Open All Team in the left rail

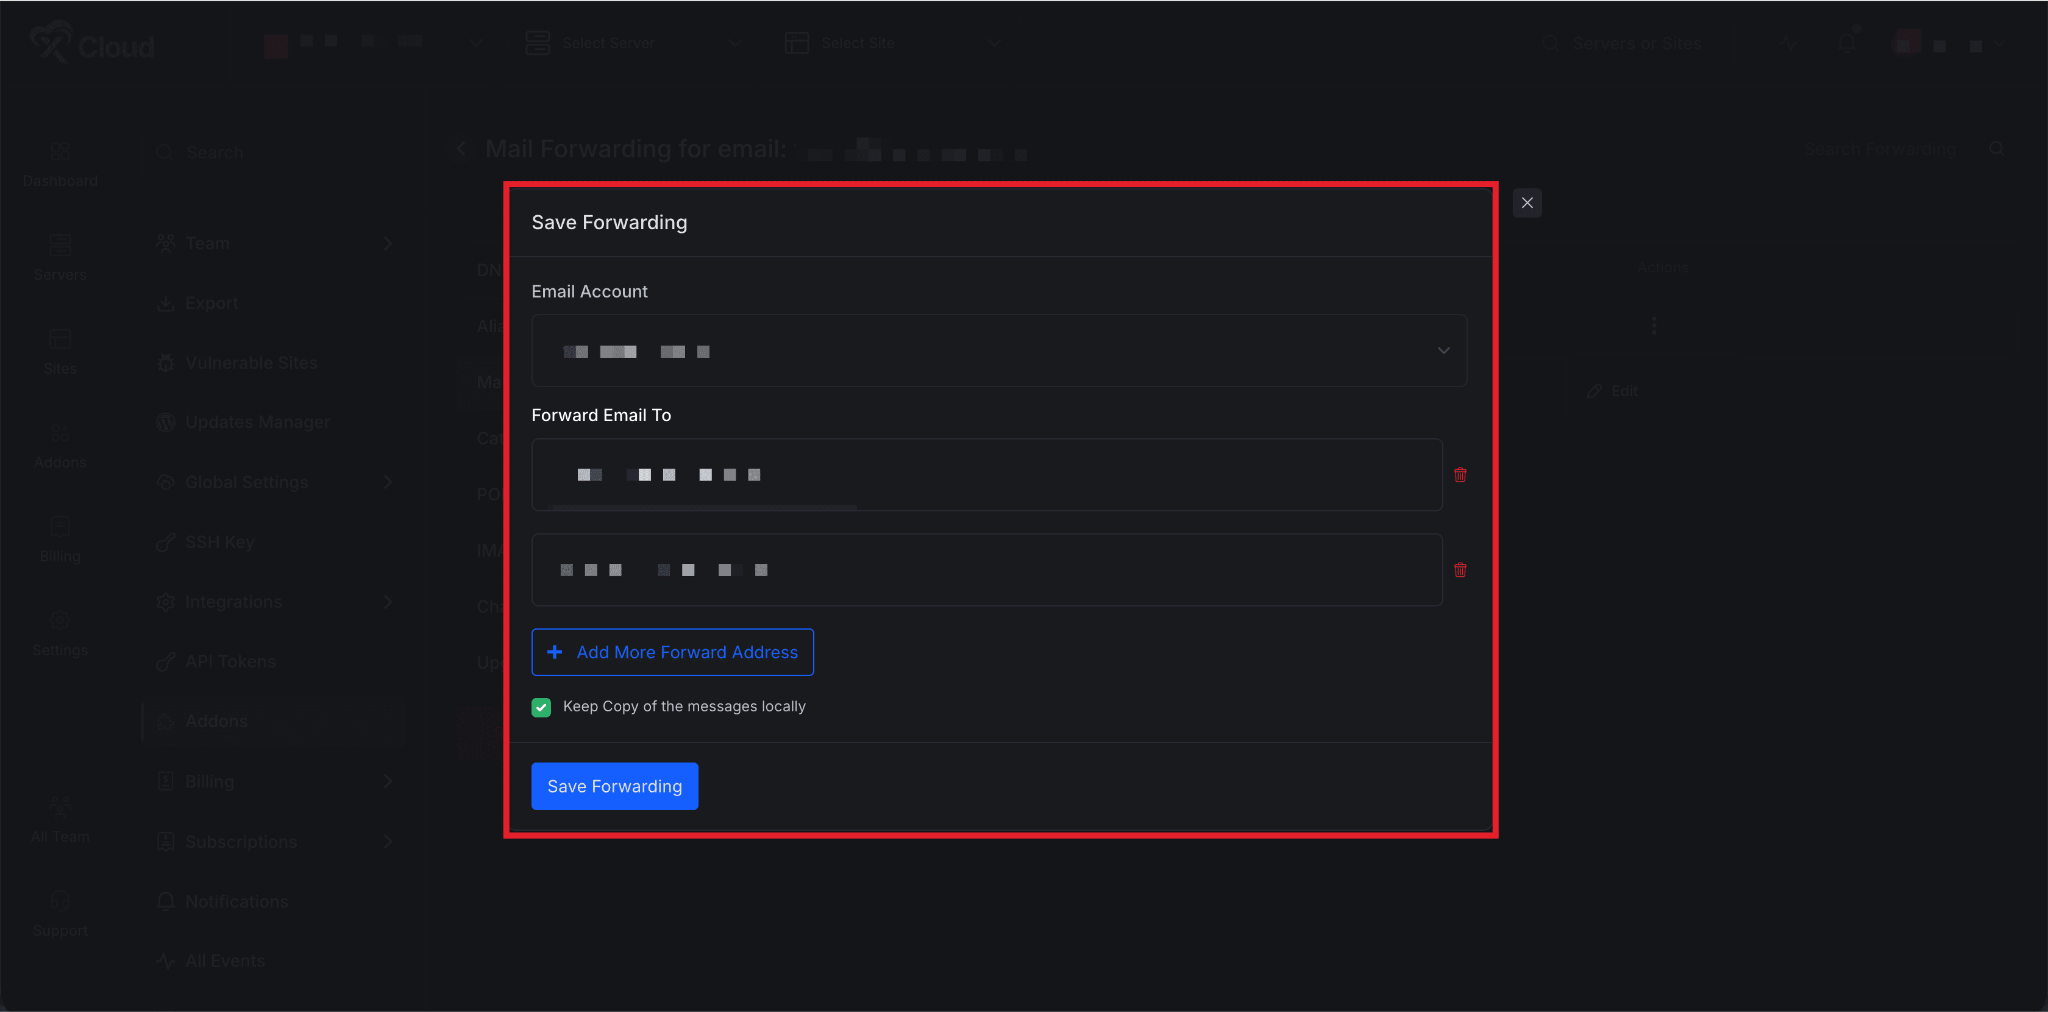point(60,820)
